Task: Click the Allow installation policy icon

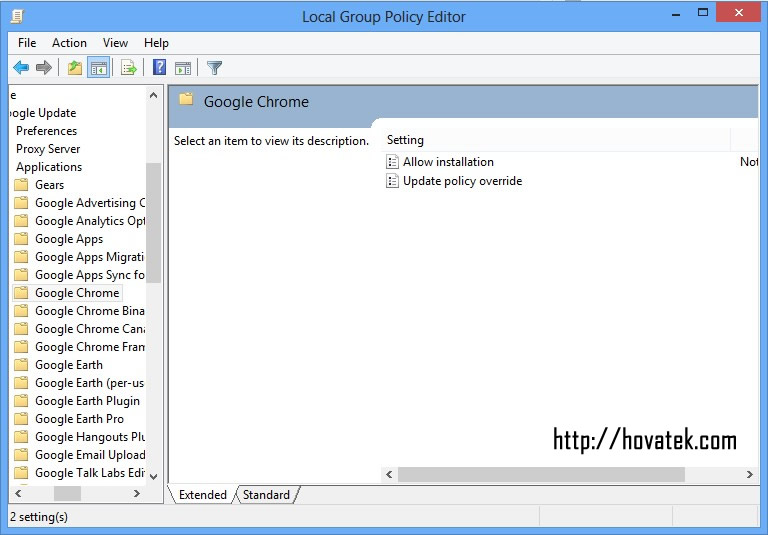Action: pyautogui.click(x=392, y=162)
